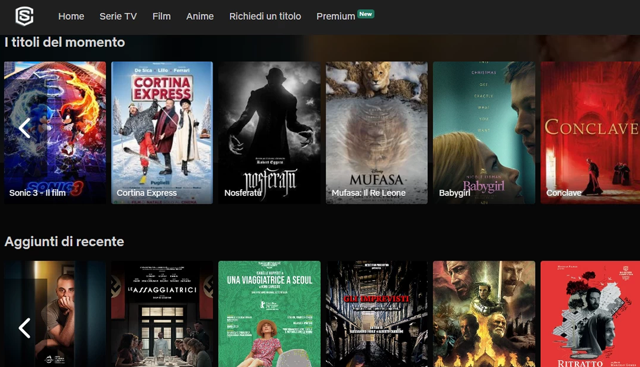Open the Film section
Screen dimensions: 640x367
(161, 16)
